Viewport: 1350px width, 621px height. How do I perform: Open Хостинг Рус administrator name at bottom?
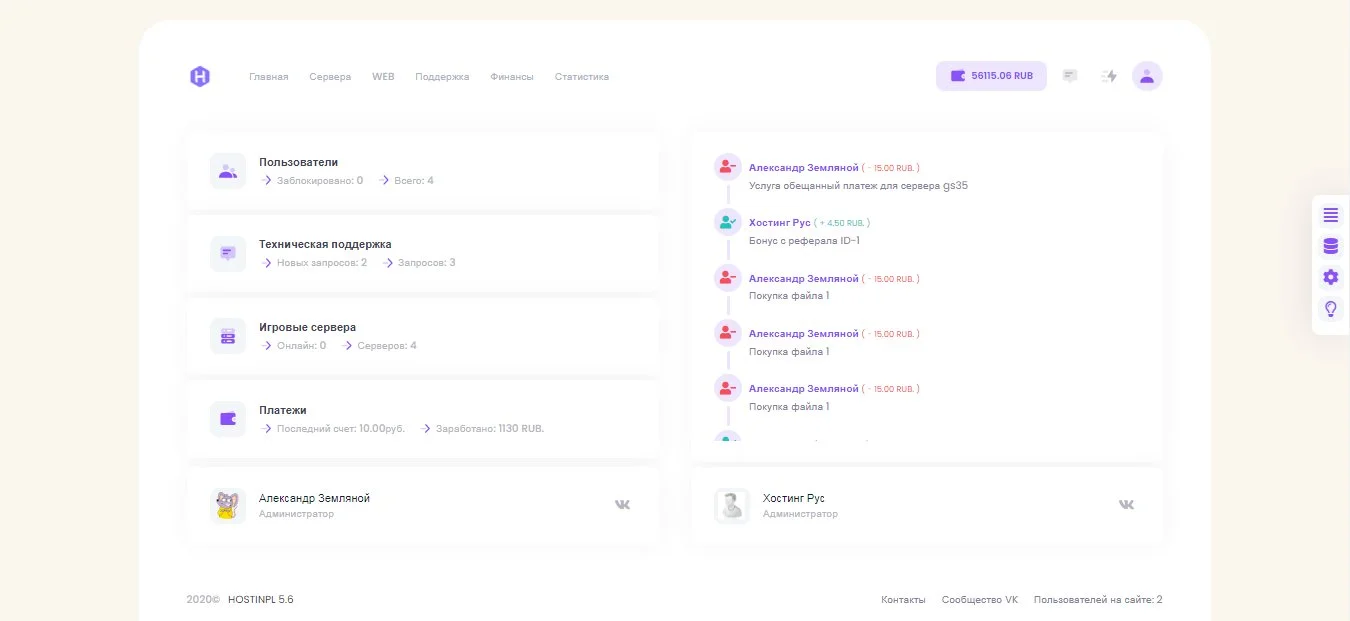pyautogui.click(x=794, y=498)
